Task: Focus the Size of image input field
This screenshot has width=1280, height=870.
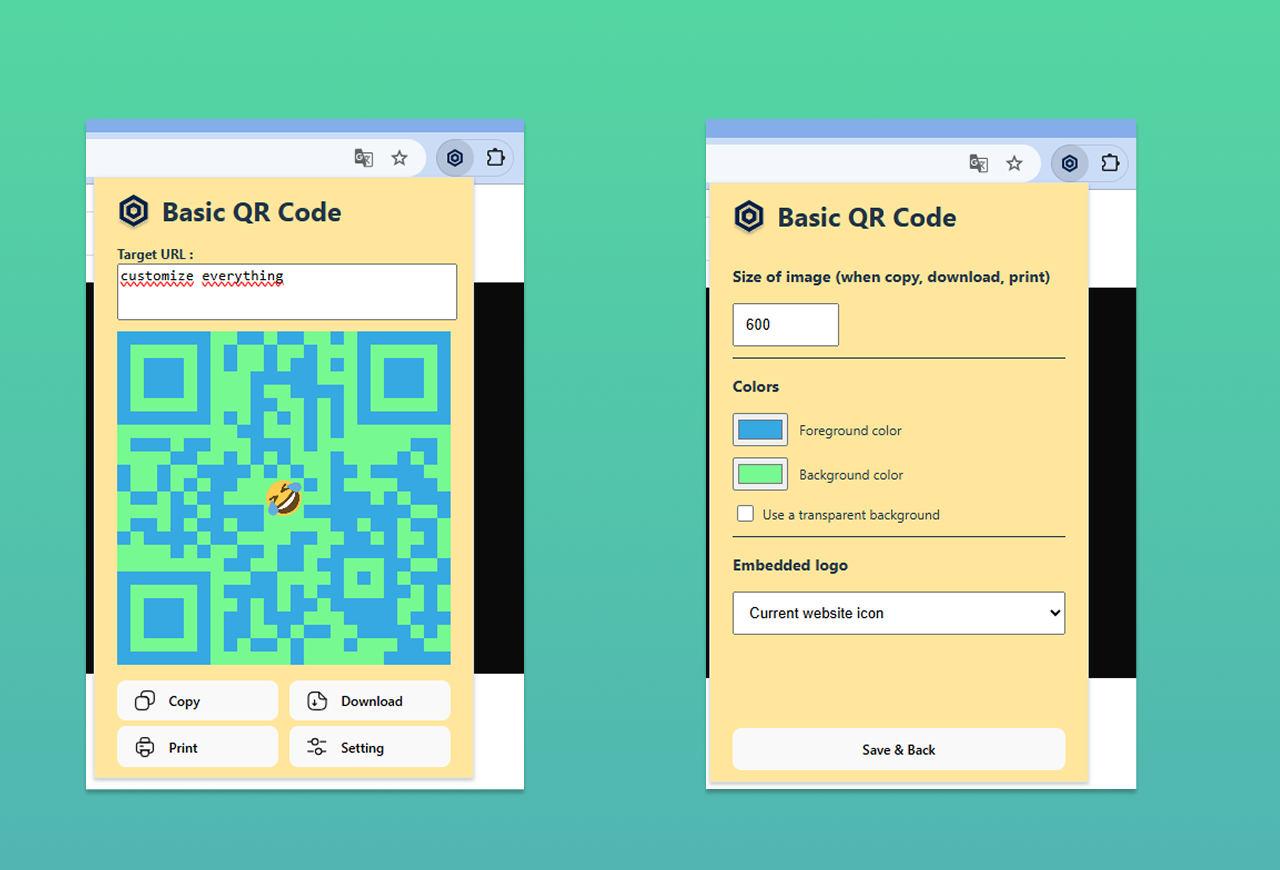Action: coord(785,325)
